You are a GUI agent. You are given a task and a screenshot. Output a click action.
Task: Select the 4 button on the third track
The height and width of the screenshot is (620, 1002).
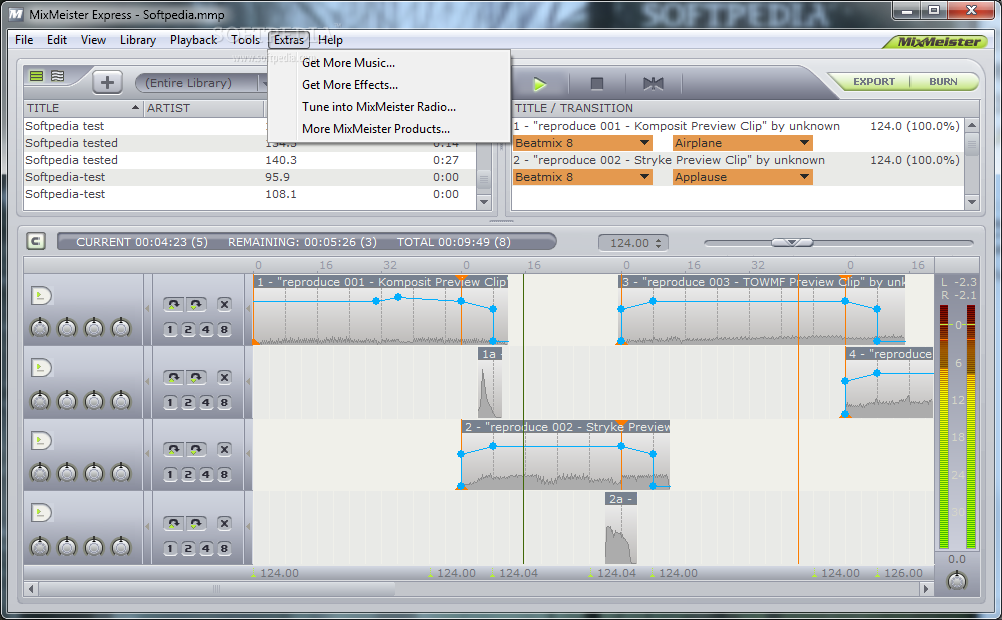click(x=206, y=475)
